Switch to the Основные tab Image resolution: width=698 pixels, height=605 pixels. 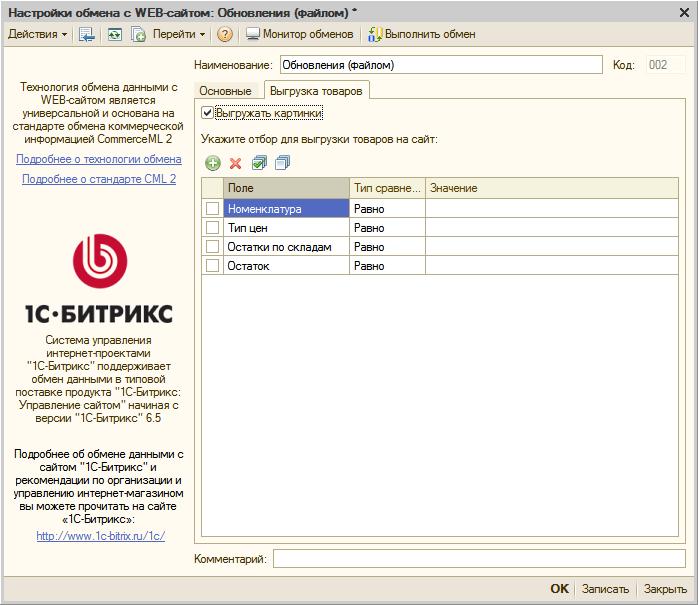click(226, 91)
